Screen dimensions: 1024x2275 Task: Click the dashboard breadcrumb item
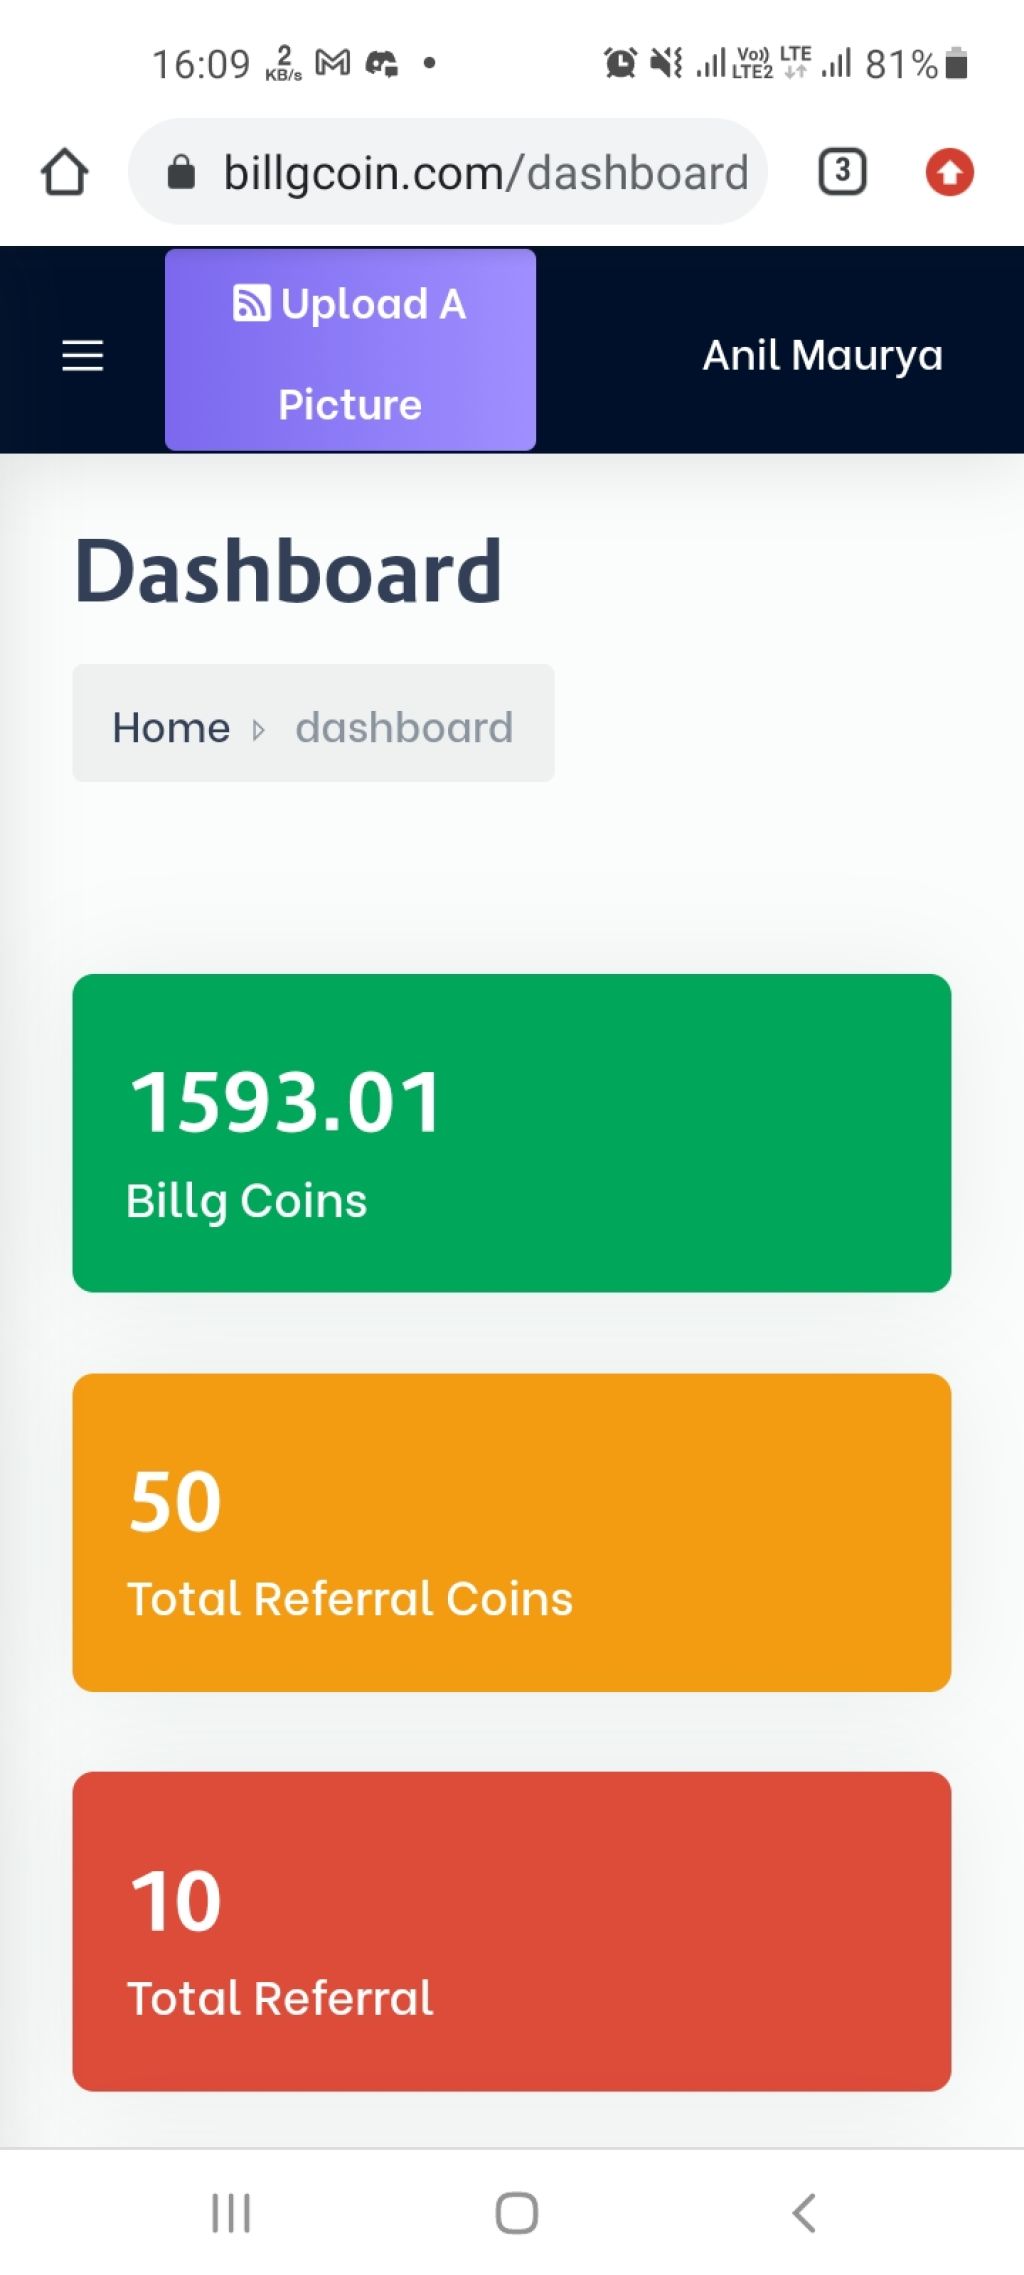click(x=404, y=727)
